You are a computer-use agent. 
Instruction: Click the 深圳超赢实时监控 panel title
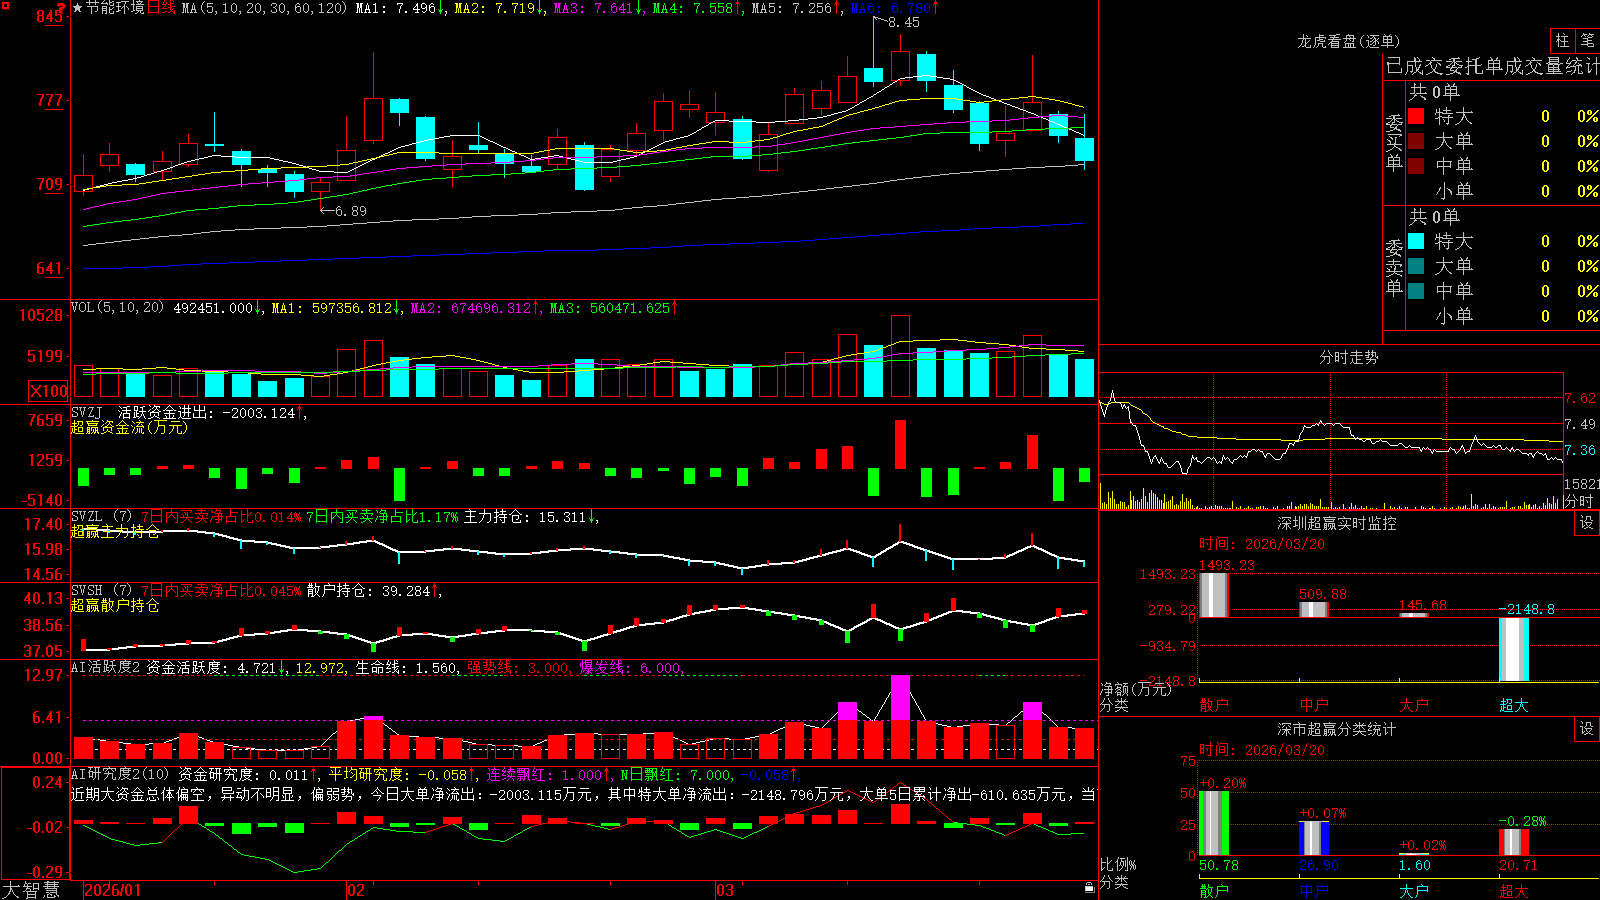point(1336,523)
